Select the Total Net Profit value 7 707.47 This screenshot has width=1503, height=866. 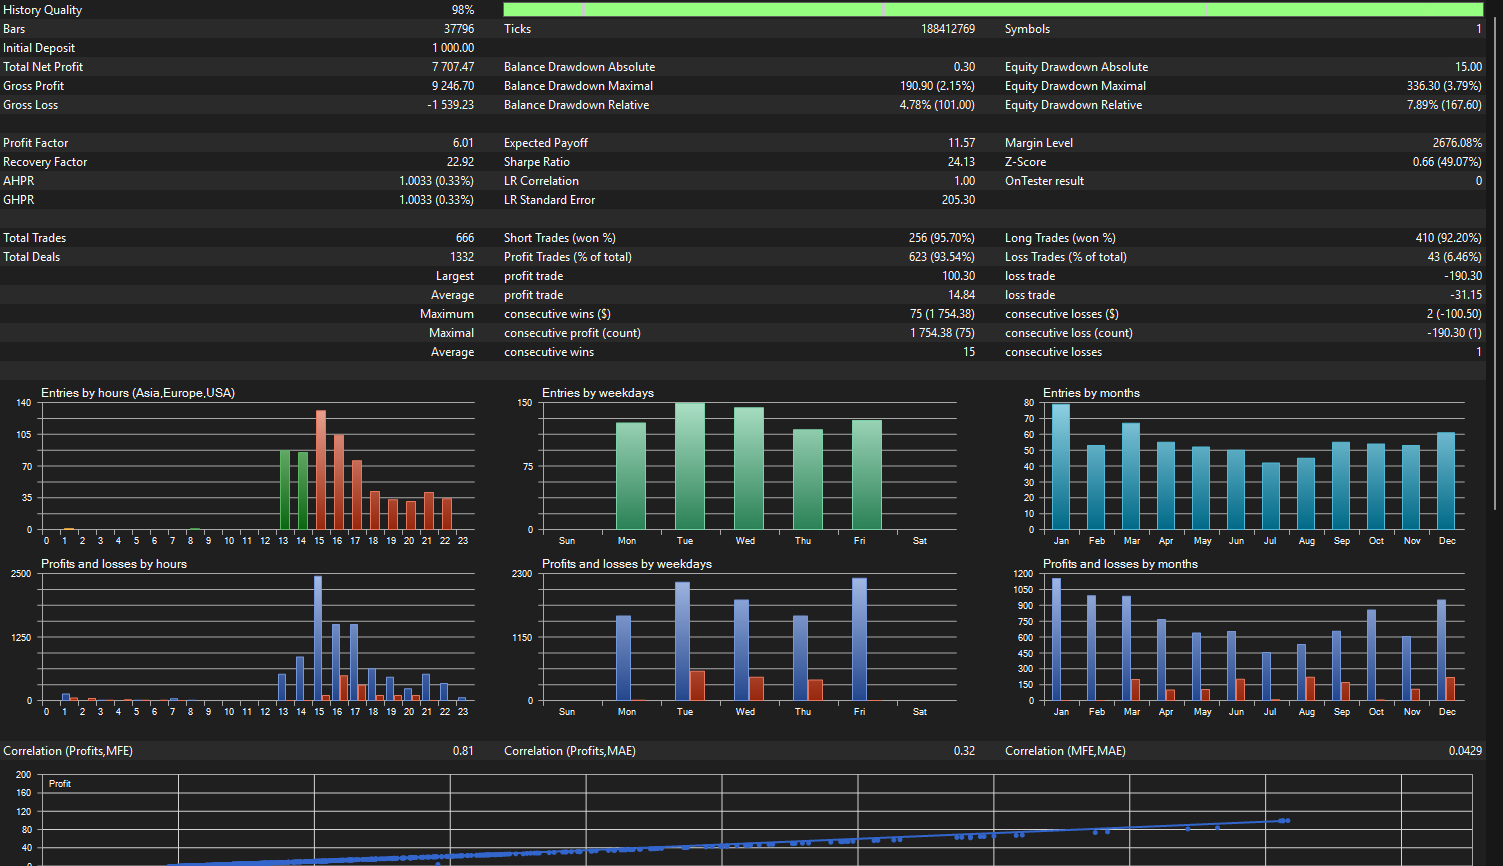(453, 67)
